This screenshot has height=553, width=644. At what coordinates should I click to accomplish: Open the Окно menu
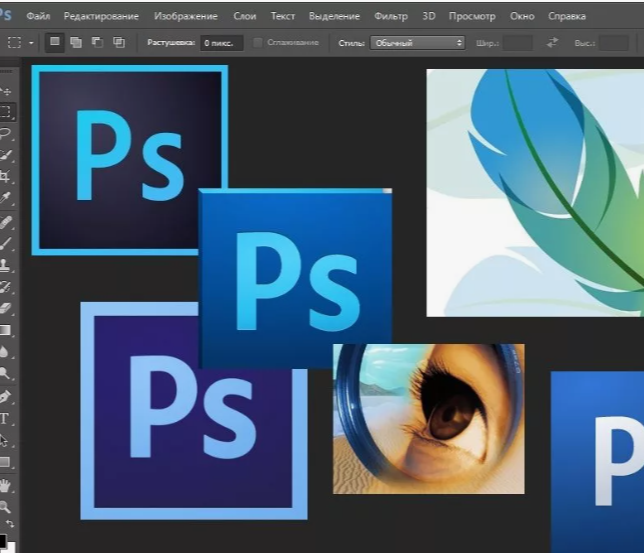(522, 16)
